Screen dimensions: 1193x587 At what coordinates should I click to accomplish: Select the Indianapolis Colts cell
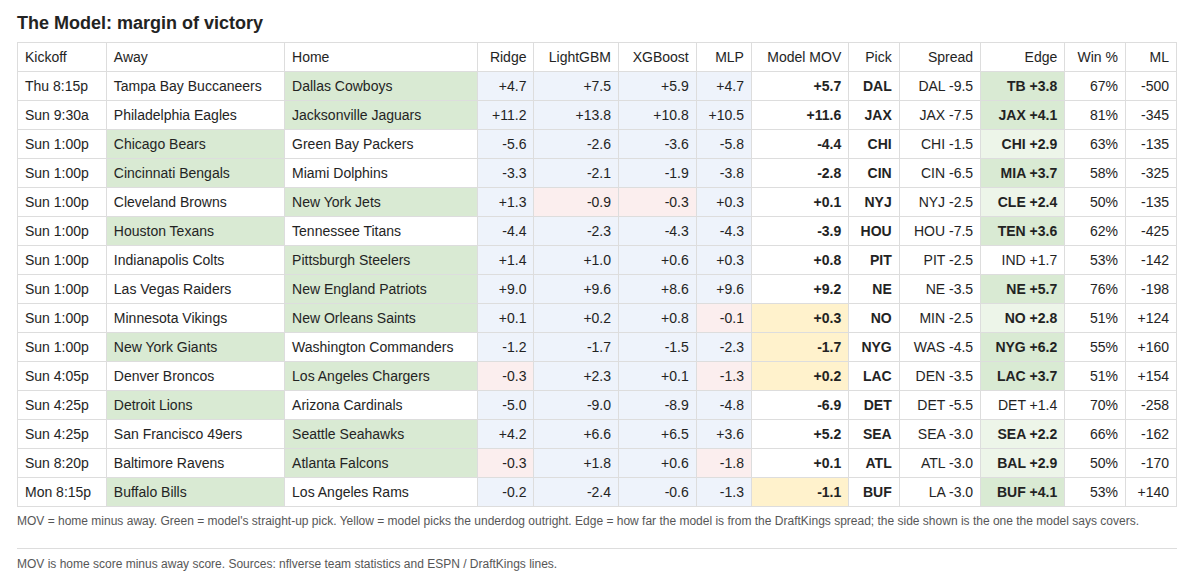196,260
